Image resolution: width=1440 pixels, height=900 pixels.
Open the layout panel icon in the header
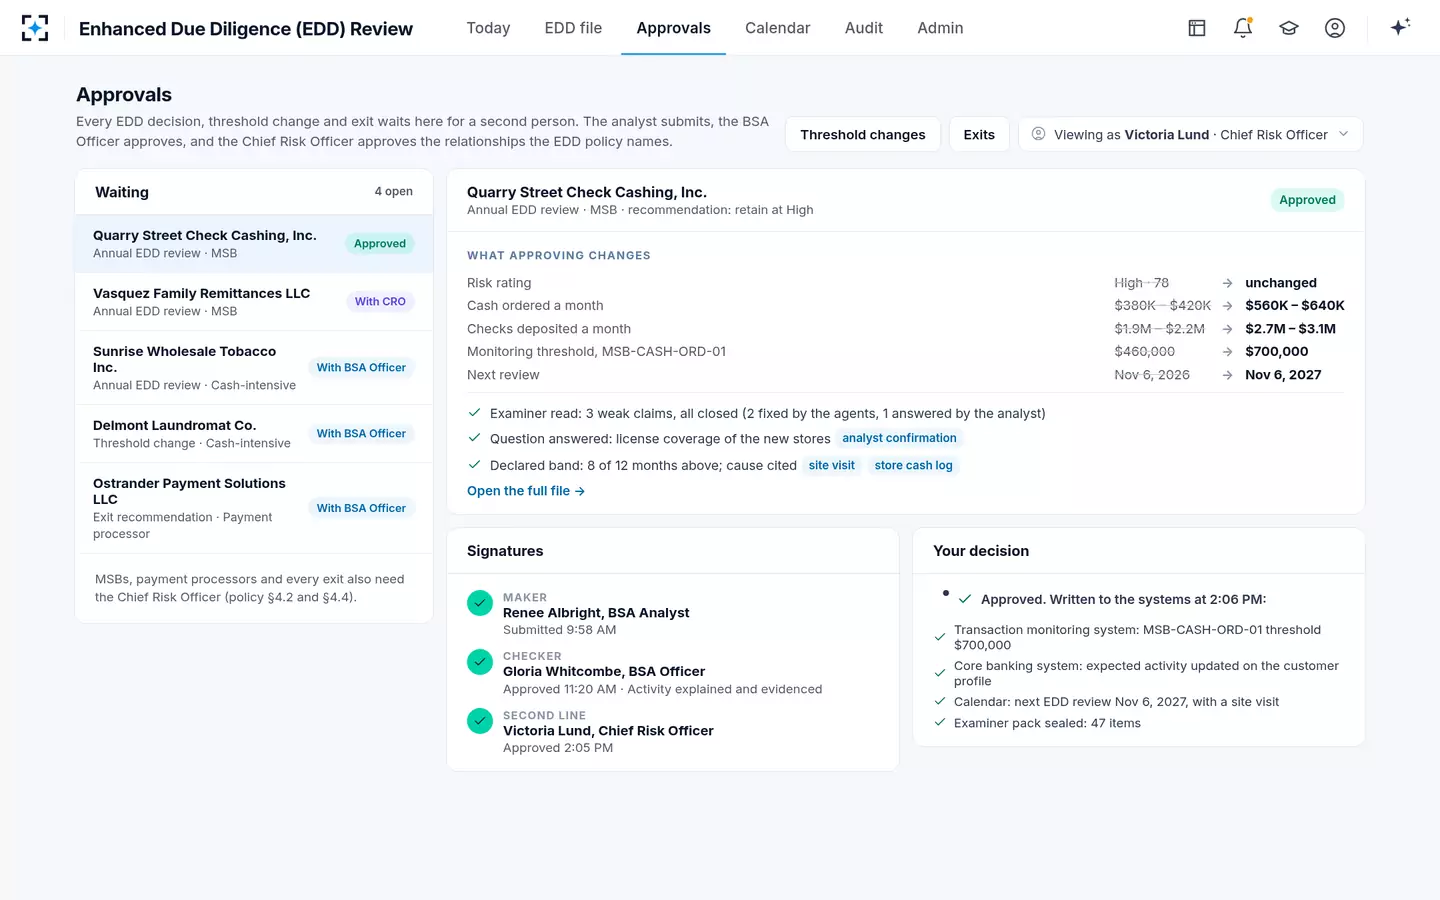[1197, 28]
